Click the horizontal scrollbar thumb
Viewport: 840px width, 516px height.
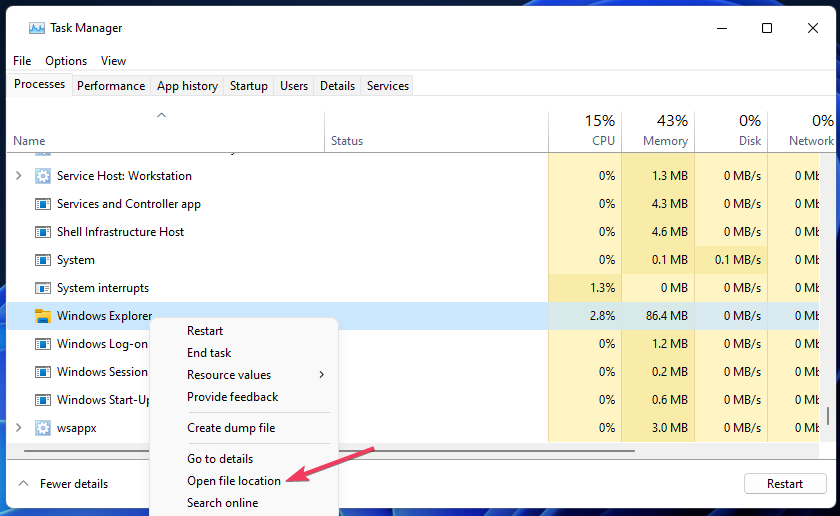(329, 451)
